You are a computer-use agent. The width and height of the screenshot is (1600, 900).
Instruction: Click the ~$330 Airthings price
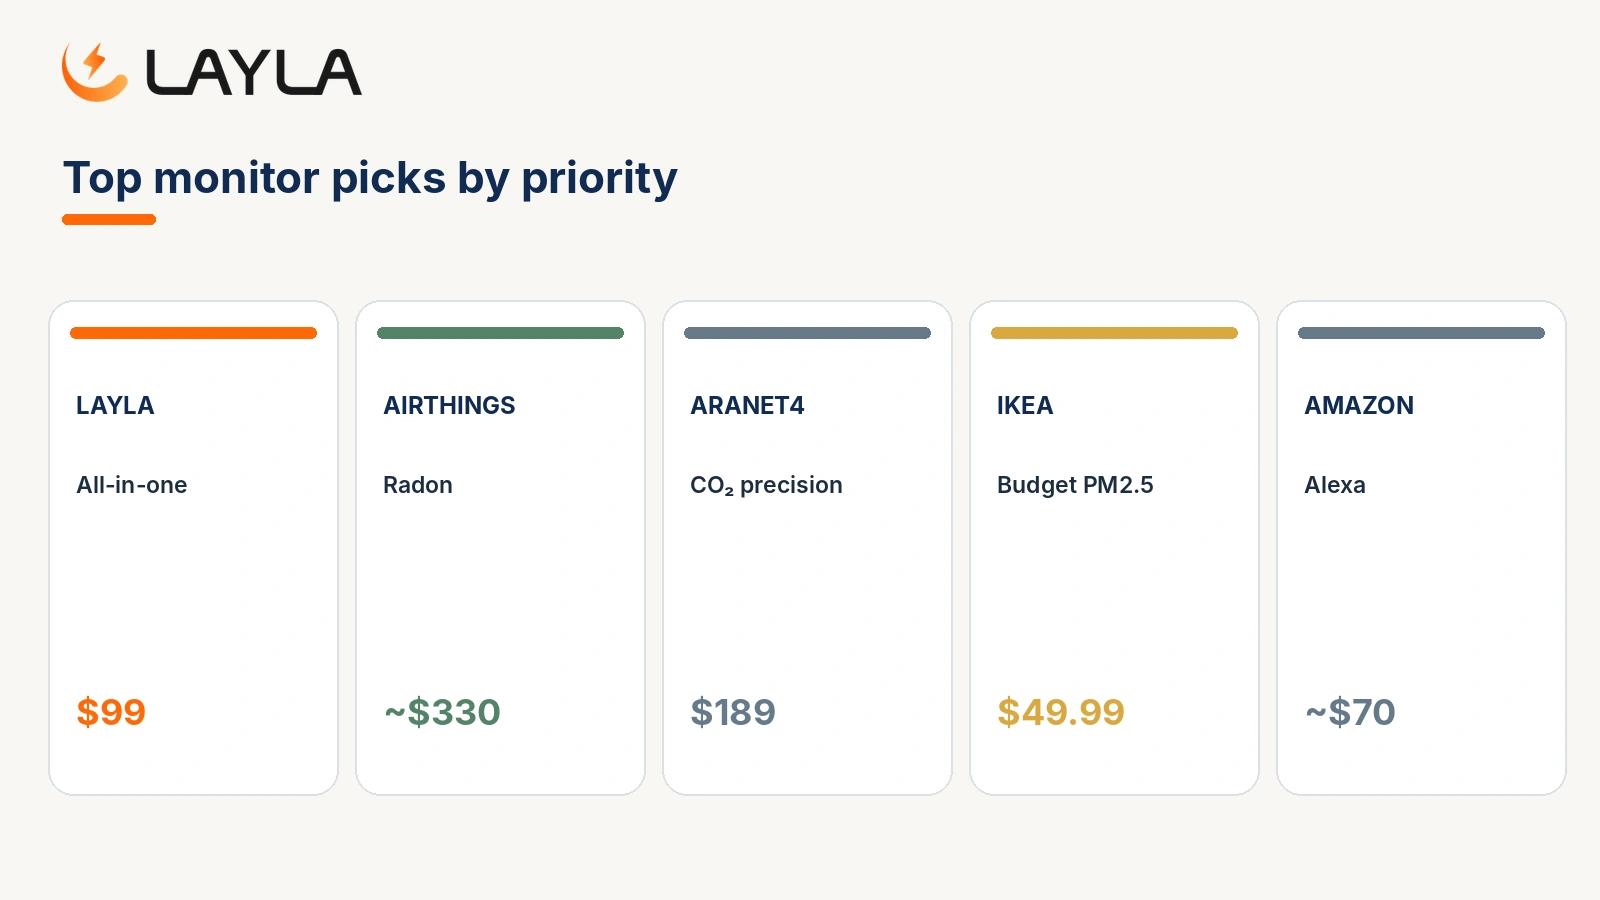(x=442, y=712)
